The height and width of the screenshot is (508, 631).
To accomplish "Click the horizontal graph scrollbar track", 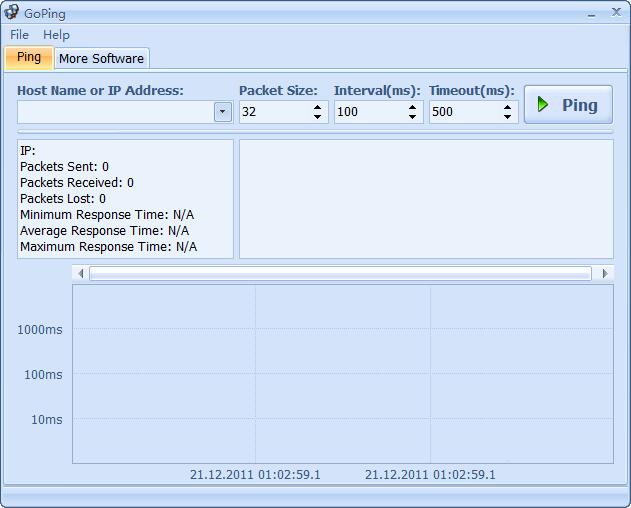I will click(x=340, y=273).
